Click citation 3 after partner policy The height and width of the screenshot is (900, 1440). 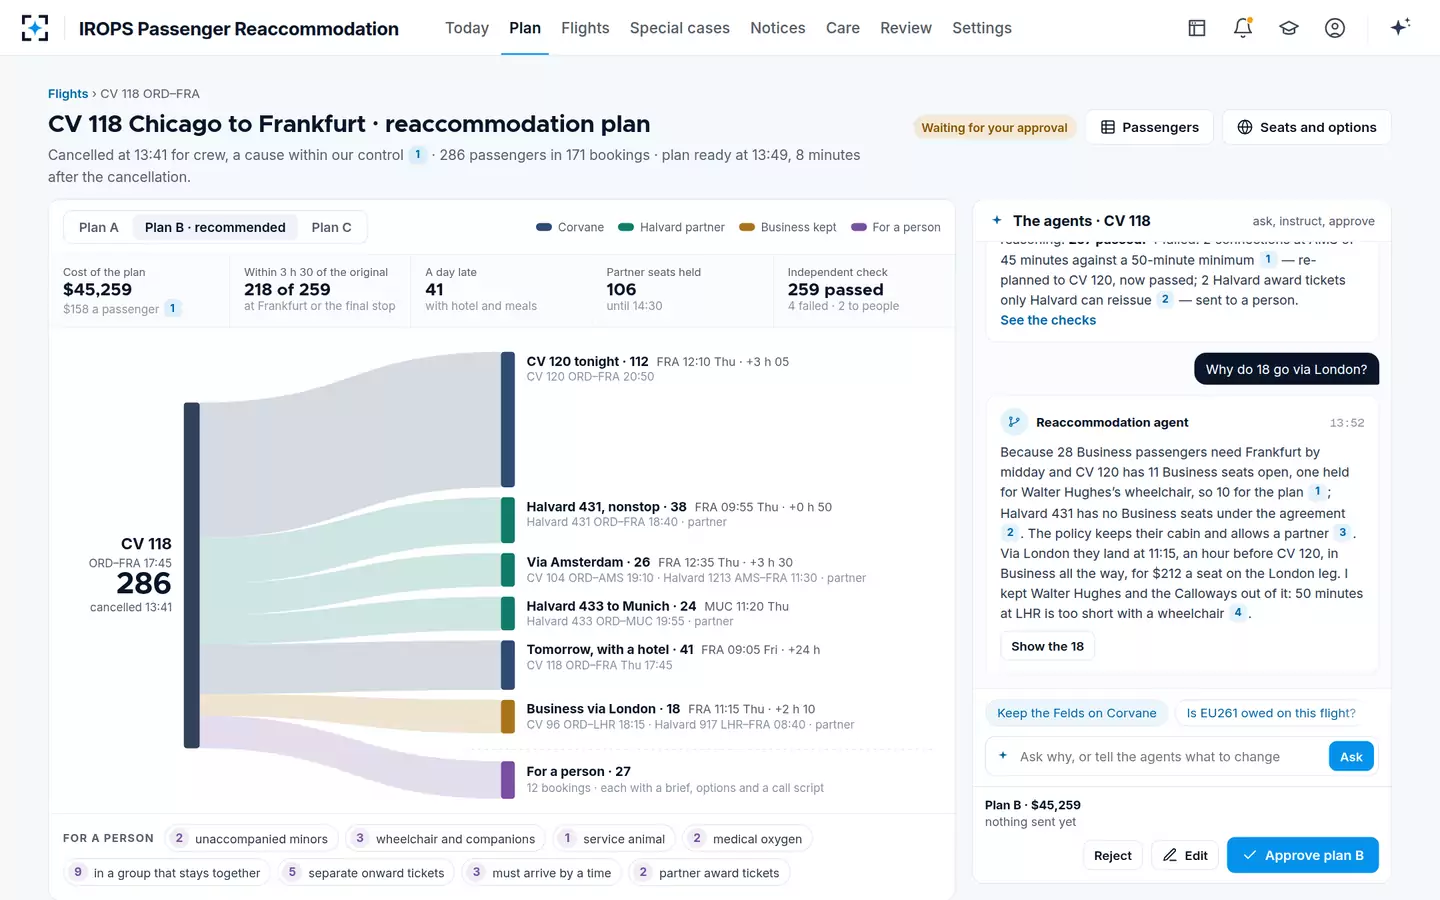[x=1342, y=533]
